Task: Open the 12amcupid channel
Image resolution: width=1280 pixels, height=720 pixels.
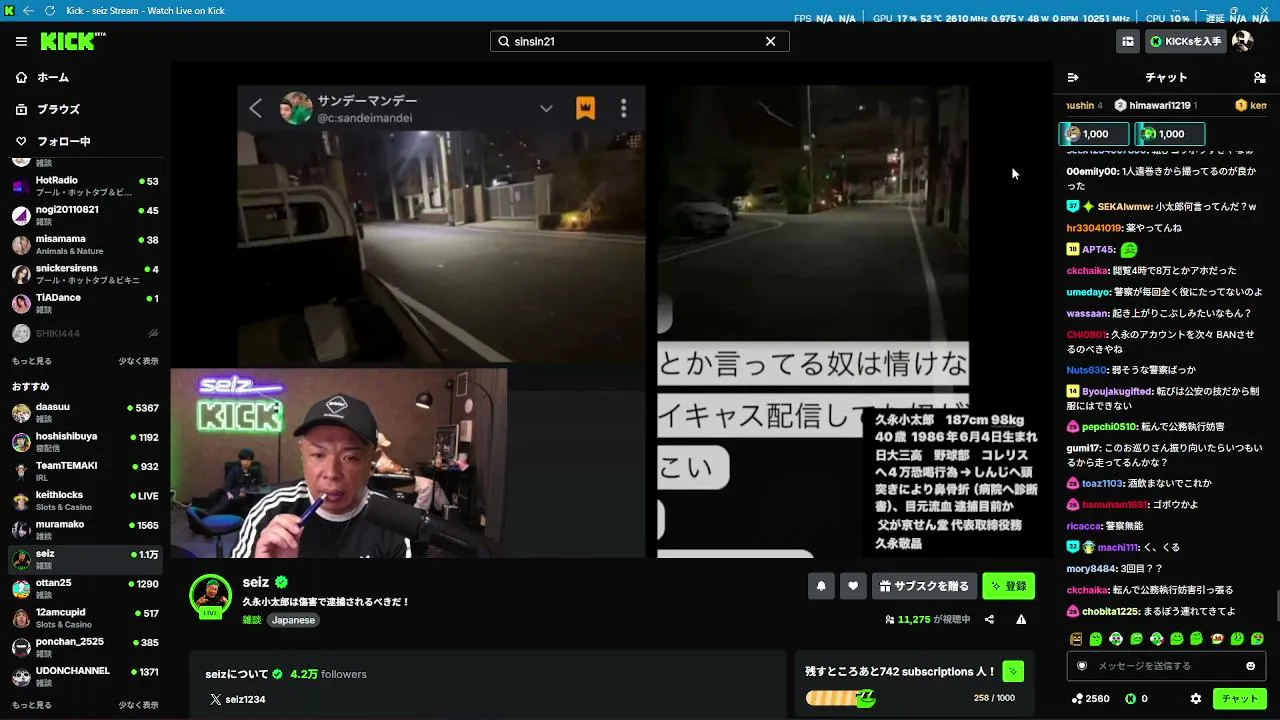Action: click(85, 618)
